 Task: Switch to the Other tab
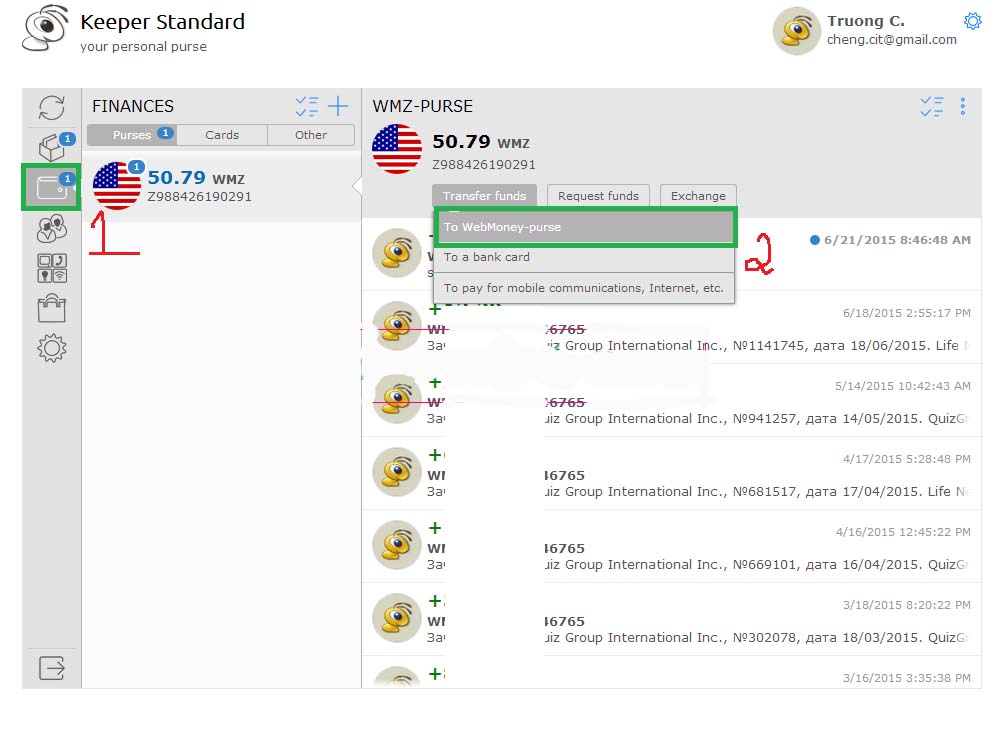311,135
